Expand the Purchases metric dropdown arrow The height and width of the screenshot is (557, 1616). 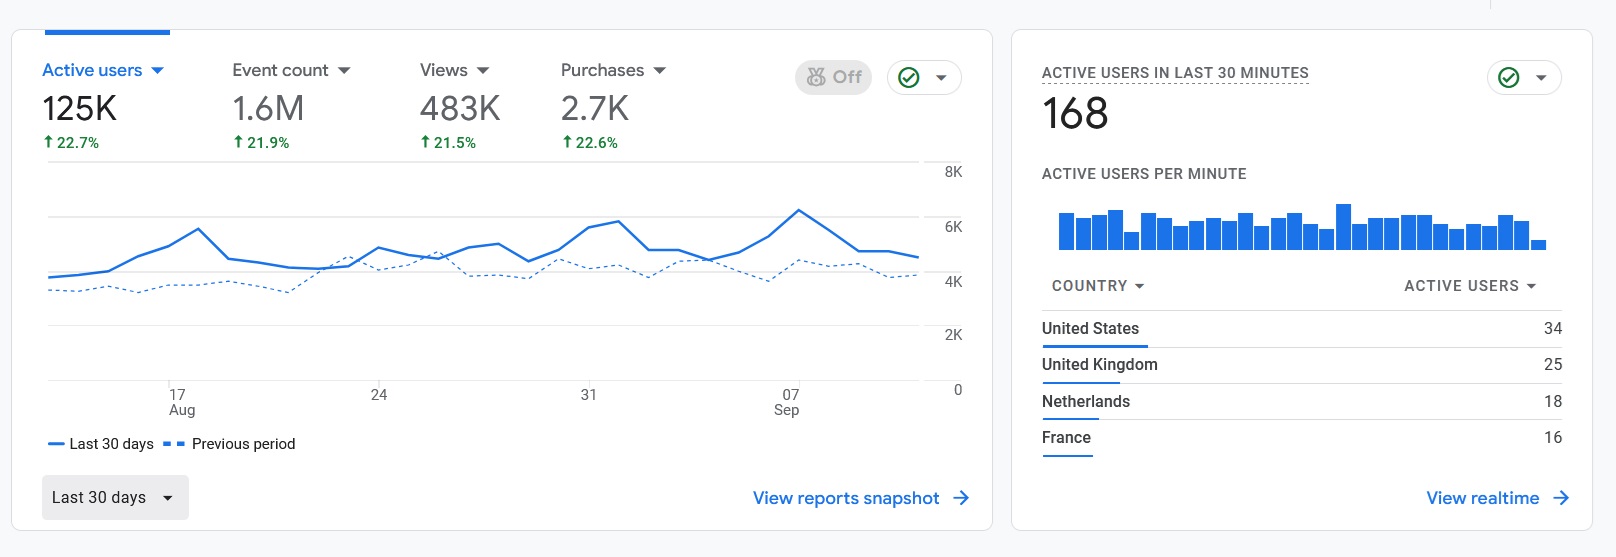tap(659, 70)
